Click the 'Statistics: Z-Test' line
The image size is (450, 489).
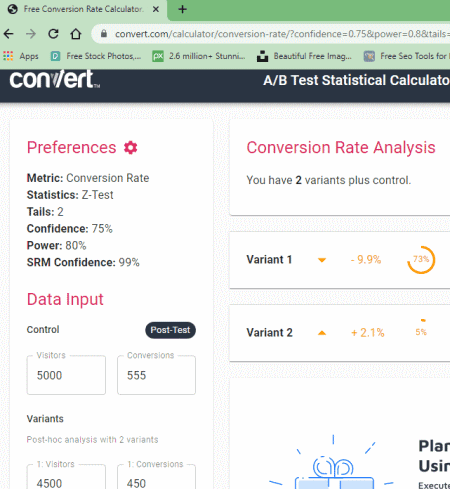(x=70, y=195)
